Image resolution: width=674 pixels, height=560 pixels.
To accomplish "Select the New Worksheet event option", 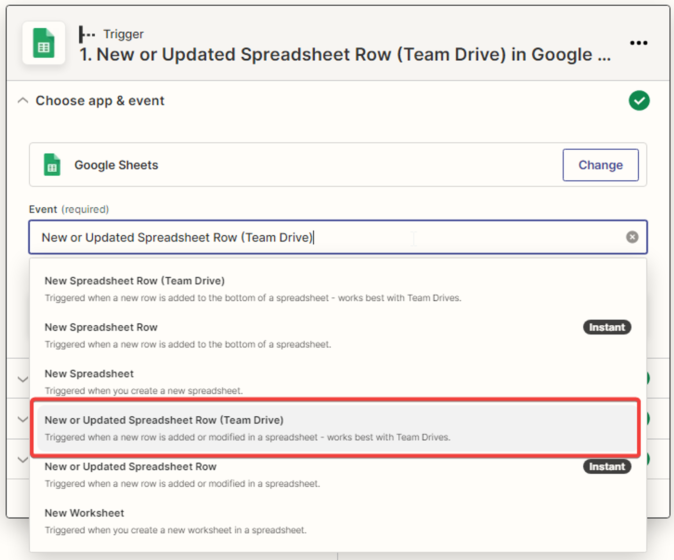I will pos(84,513).
